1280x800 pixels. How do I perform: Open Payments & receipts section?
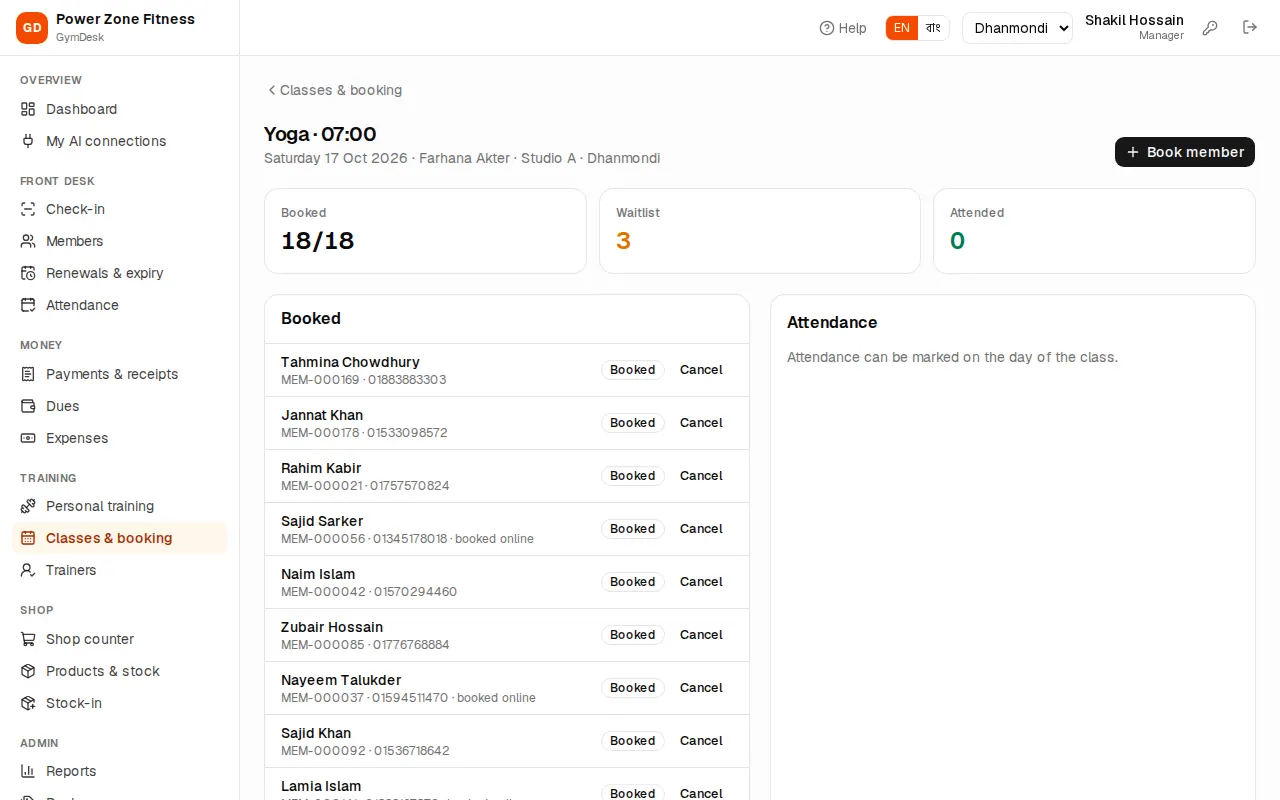pos(120,374)
